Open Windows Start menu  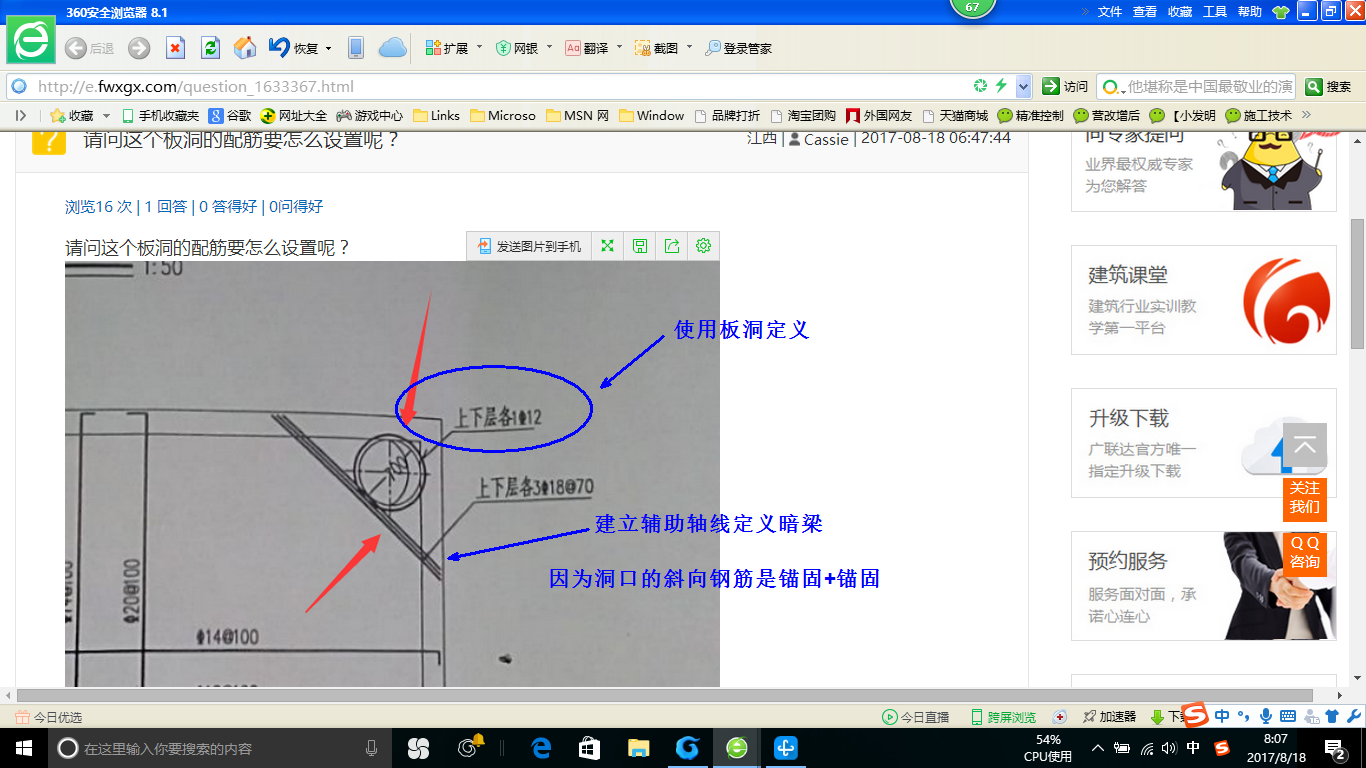coord(22,748)
